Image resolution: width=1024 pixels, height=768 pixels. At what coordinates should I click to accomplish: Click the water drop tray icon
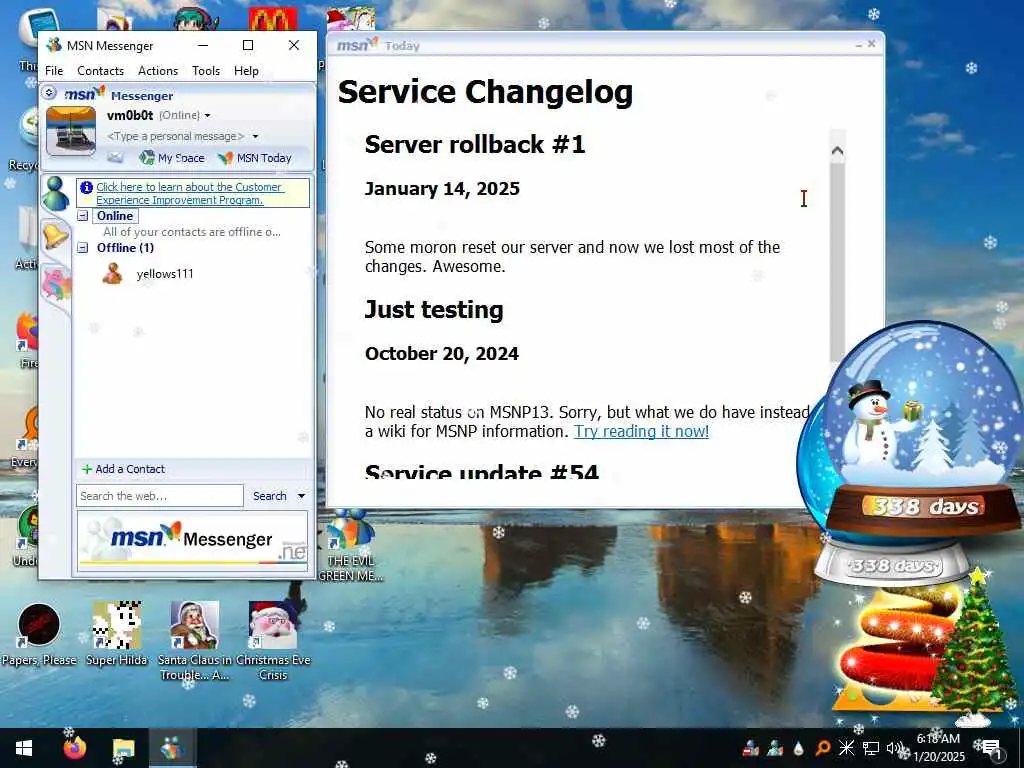point(798,748)
